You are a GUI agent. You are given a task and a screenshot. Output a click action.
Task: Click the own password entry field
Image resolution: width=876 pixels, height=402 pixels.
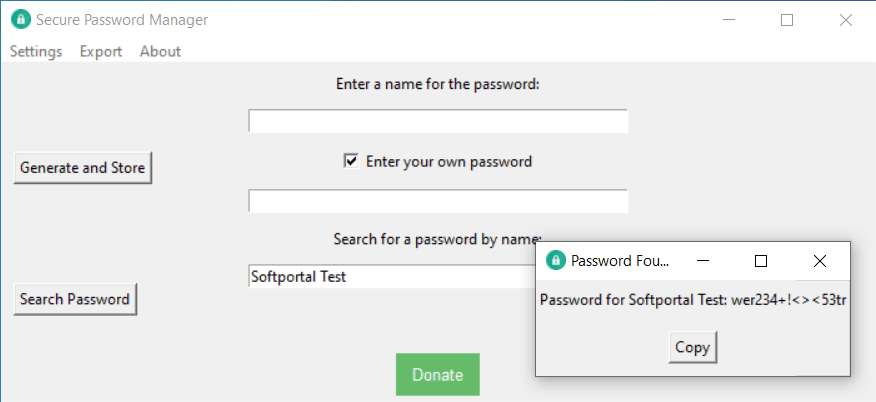[x=438, y=201]
